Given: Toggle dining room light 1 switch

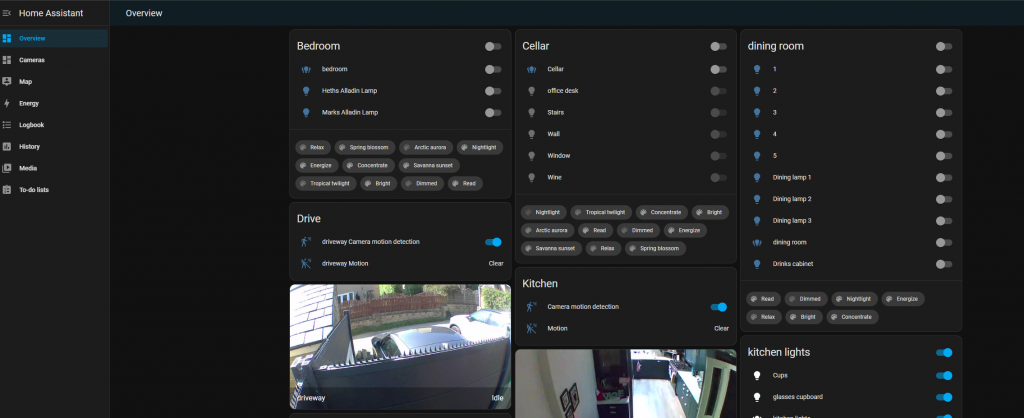Looking at the screenshot, I should pyautogui.click(x=944, y=69).
